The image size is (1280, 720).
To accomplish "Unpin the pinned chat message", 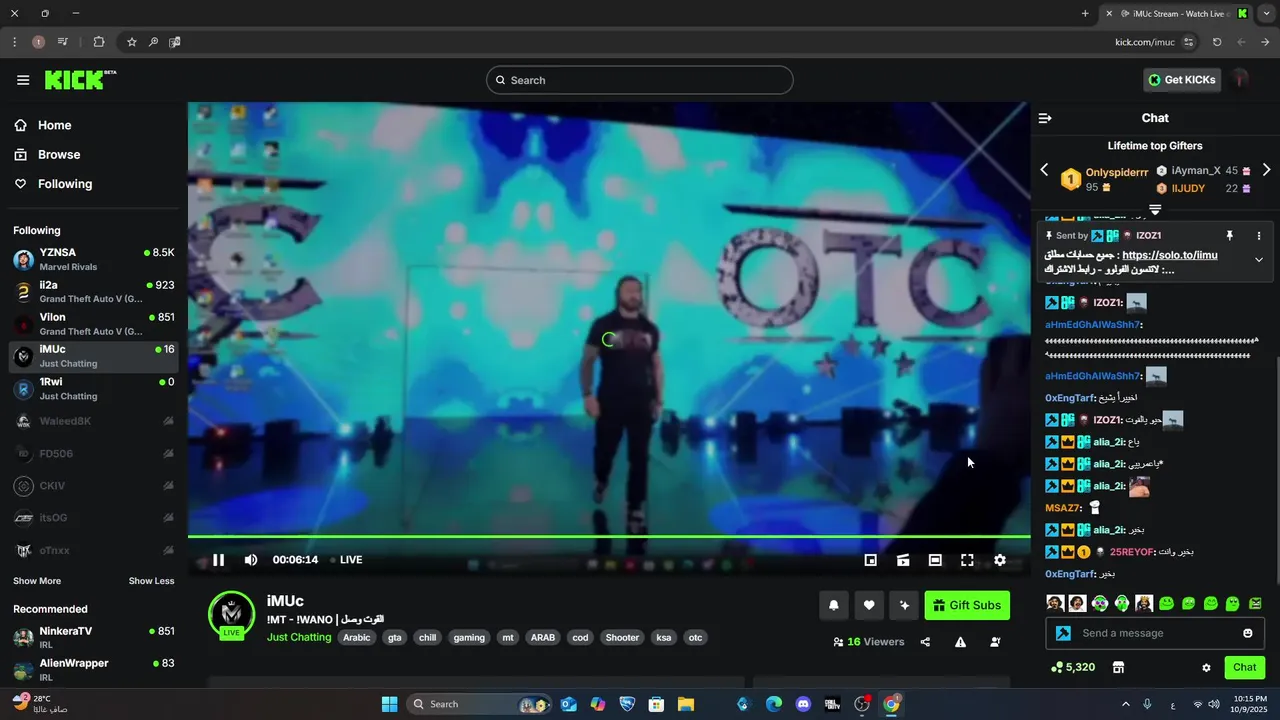I will click(1230, 236).
